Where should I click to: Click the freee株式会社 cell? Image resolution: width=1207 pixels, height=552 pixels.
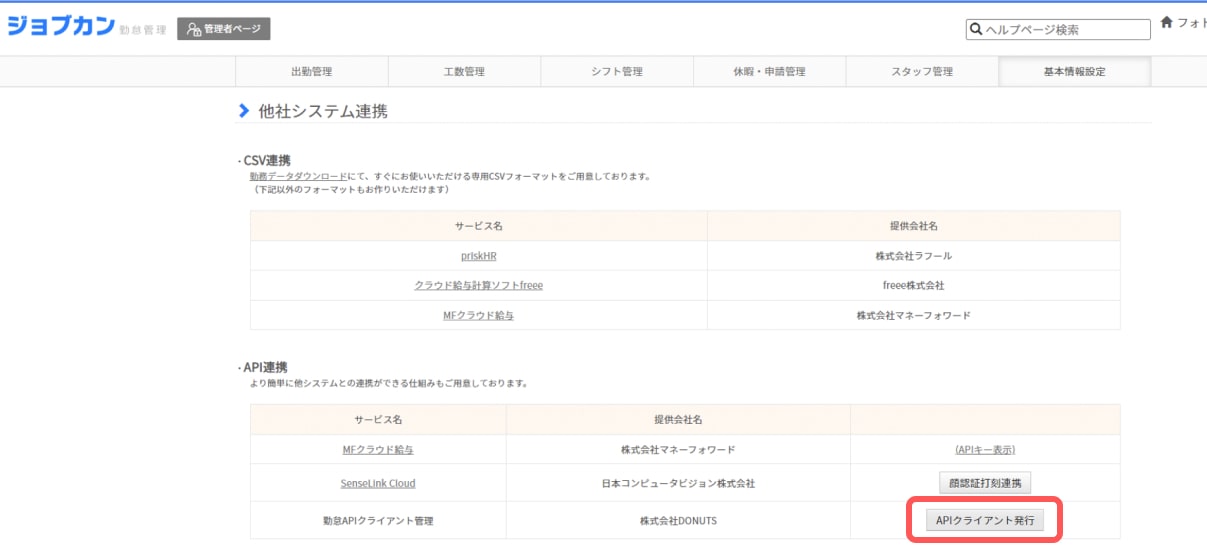click(x=913, y=285)
